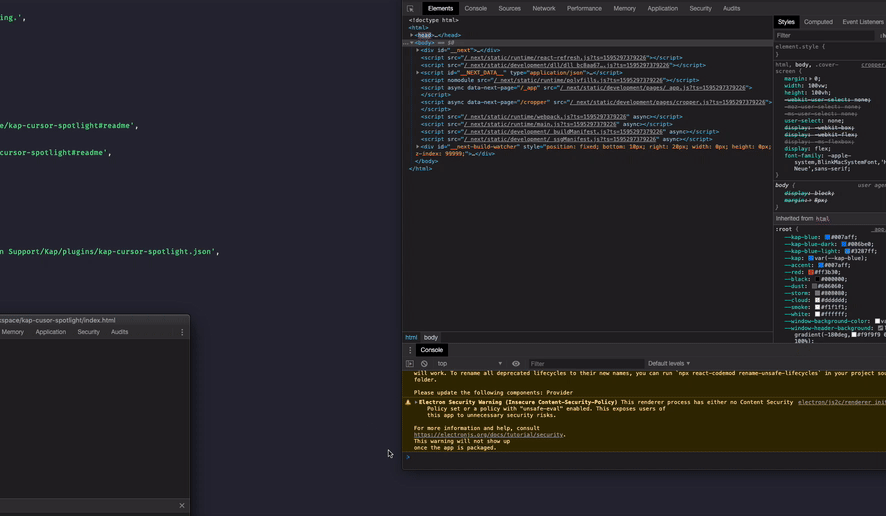Screen dimensions: 886x516
Task: Open the --dust color swatch
Action: [814, 287]
